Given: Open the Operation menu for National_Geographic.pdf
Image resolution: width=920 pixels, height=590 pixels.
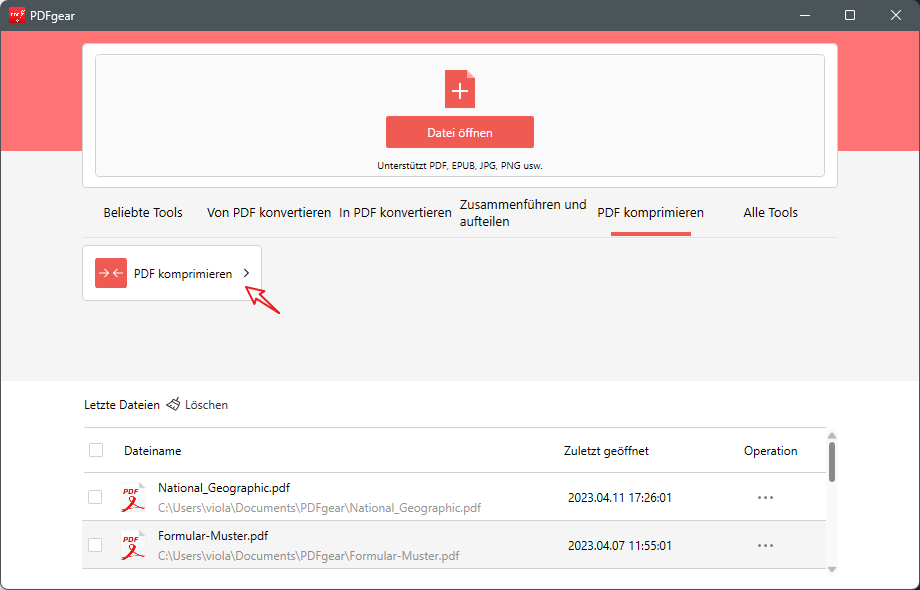Looking at the screenshot, I should (x=765, y=496).
